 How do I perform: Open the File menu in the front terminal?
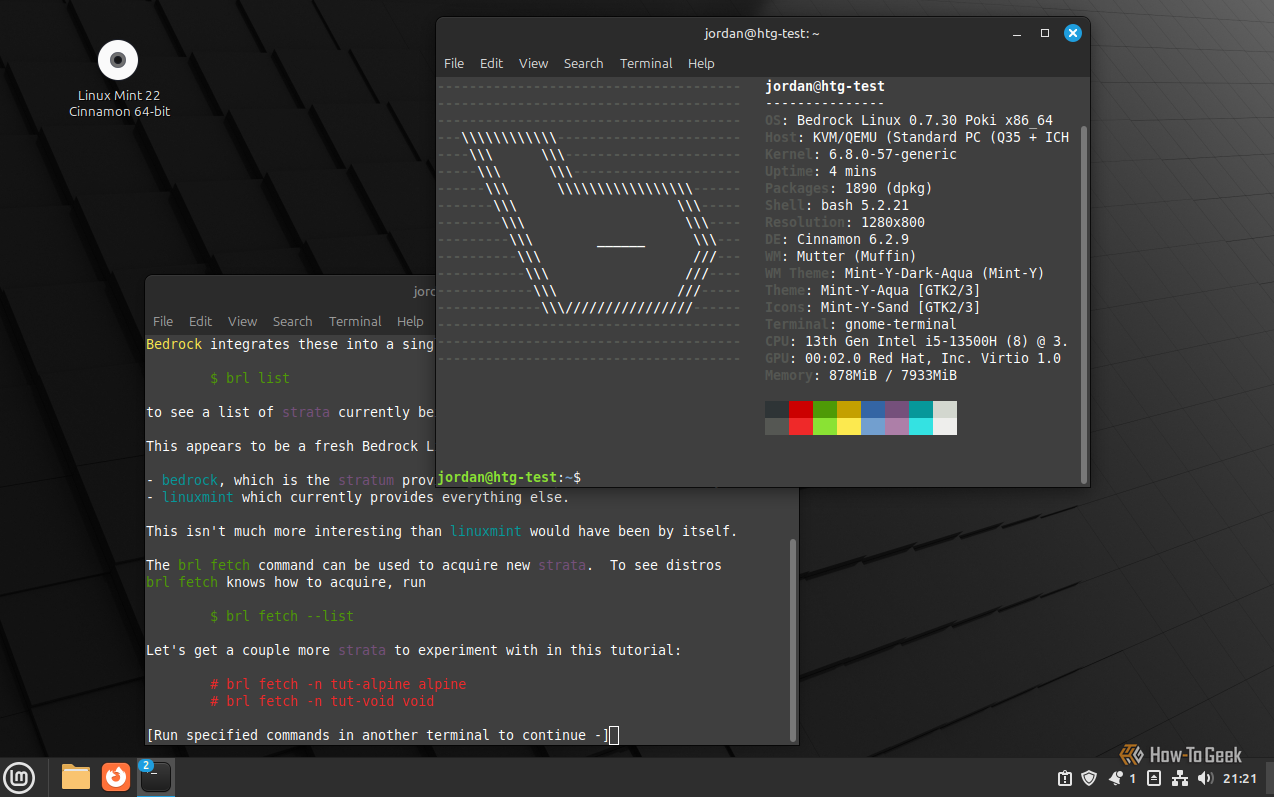click(x=454, y=63)
